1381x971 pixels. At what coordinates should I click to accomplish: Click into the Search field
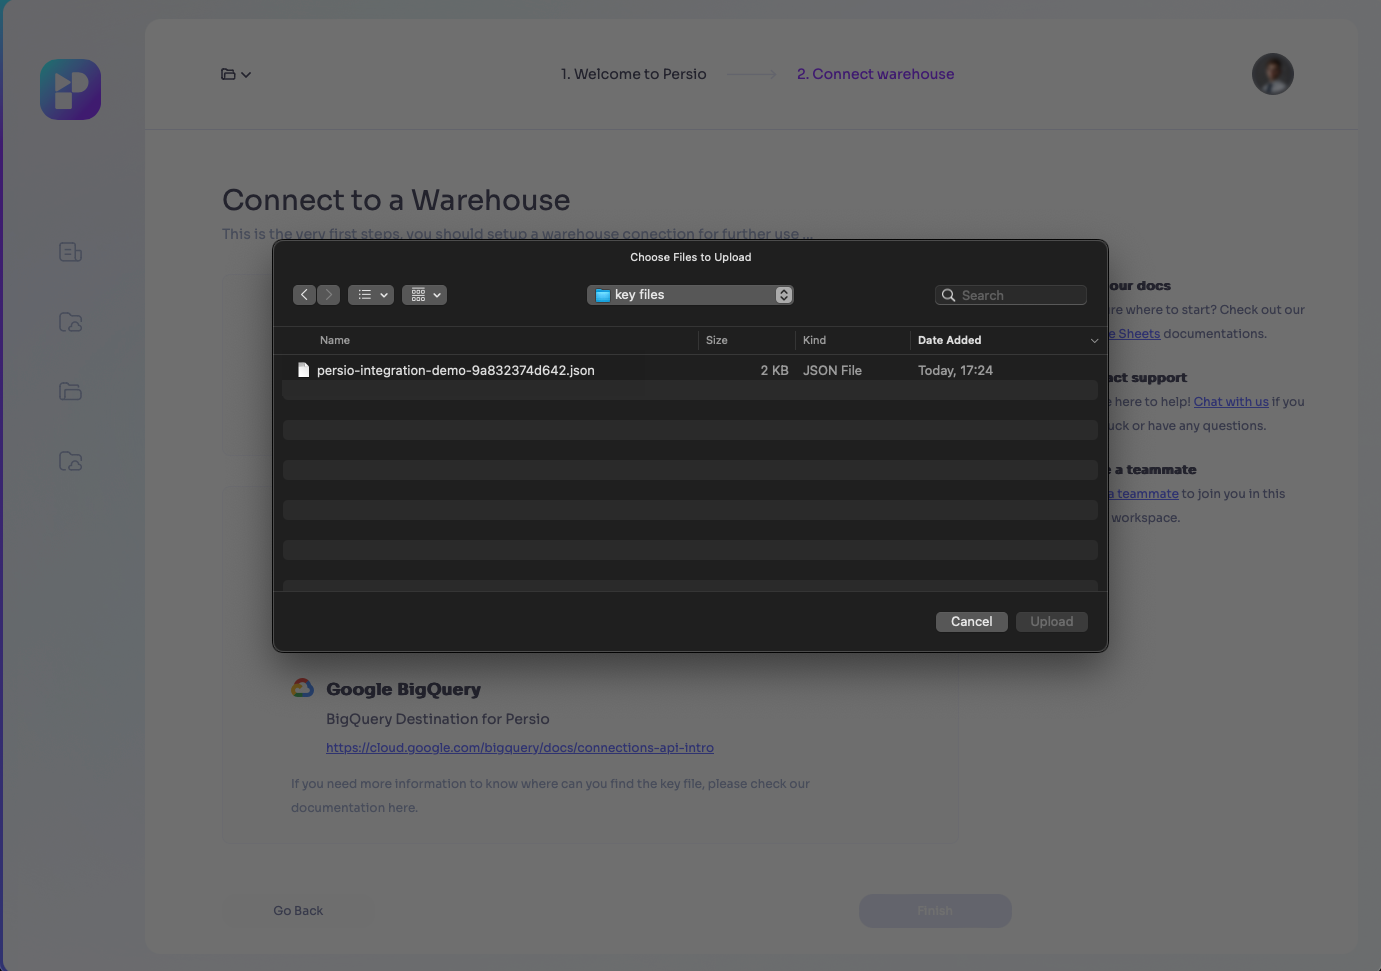[1020, 295]
